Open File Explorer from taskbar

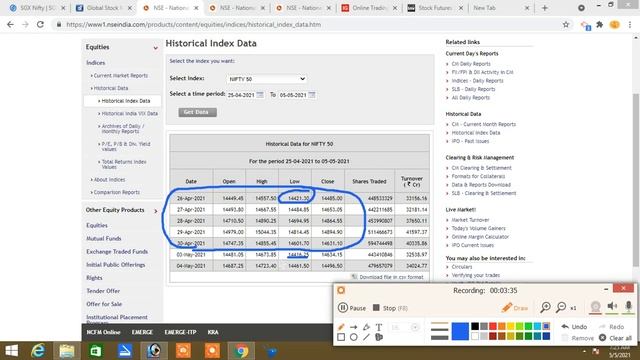[67, 351]
